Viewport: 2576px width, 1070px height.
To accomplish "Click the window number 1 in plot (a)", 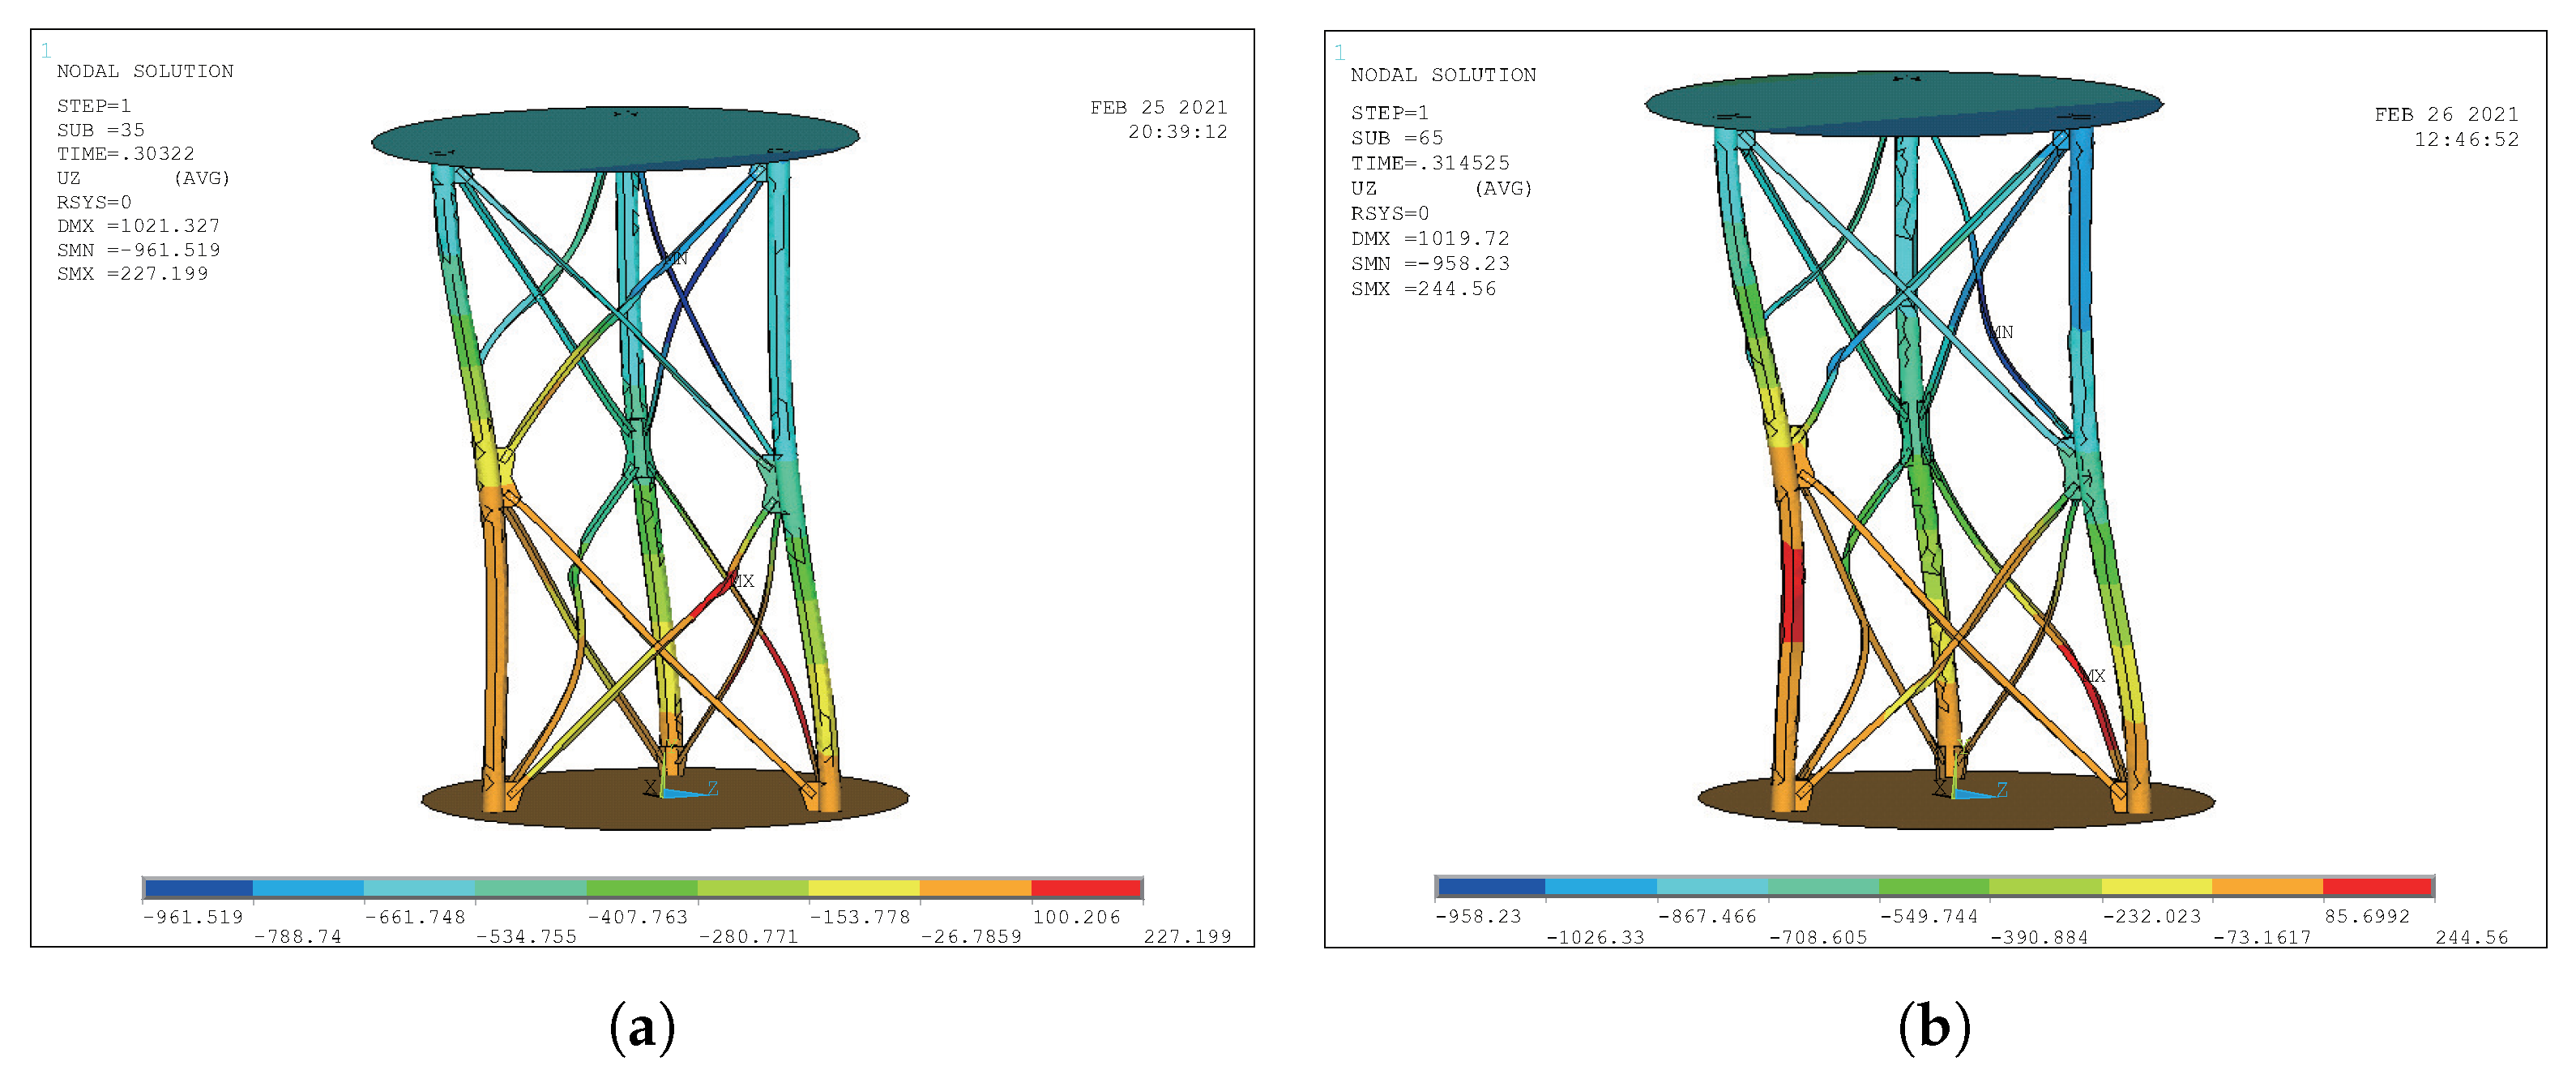I will [45, 50].
